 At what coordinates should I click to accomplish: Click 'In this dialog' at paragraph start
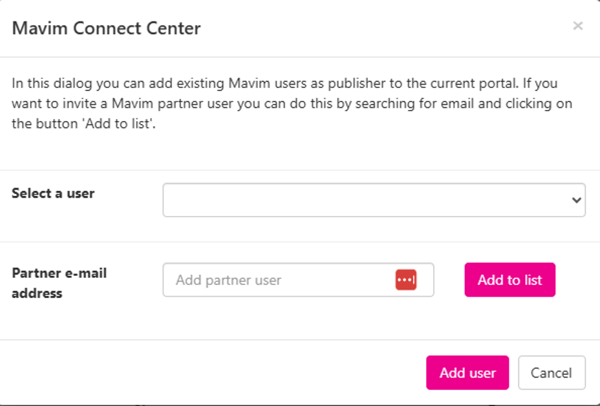pos(52,83)
